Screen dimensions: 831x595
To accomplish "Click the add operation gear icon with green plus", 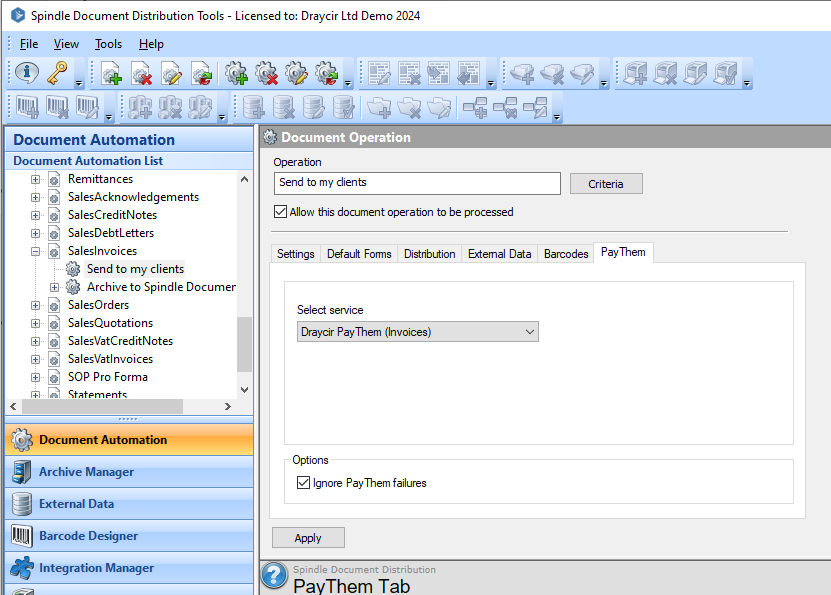I will tap(236, 73).
